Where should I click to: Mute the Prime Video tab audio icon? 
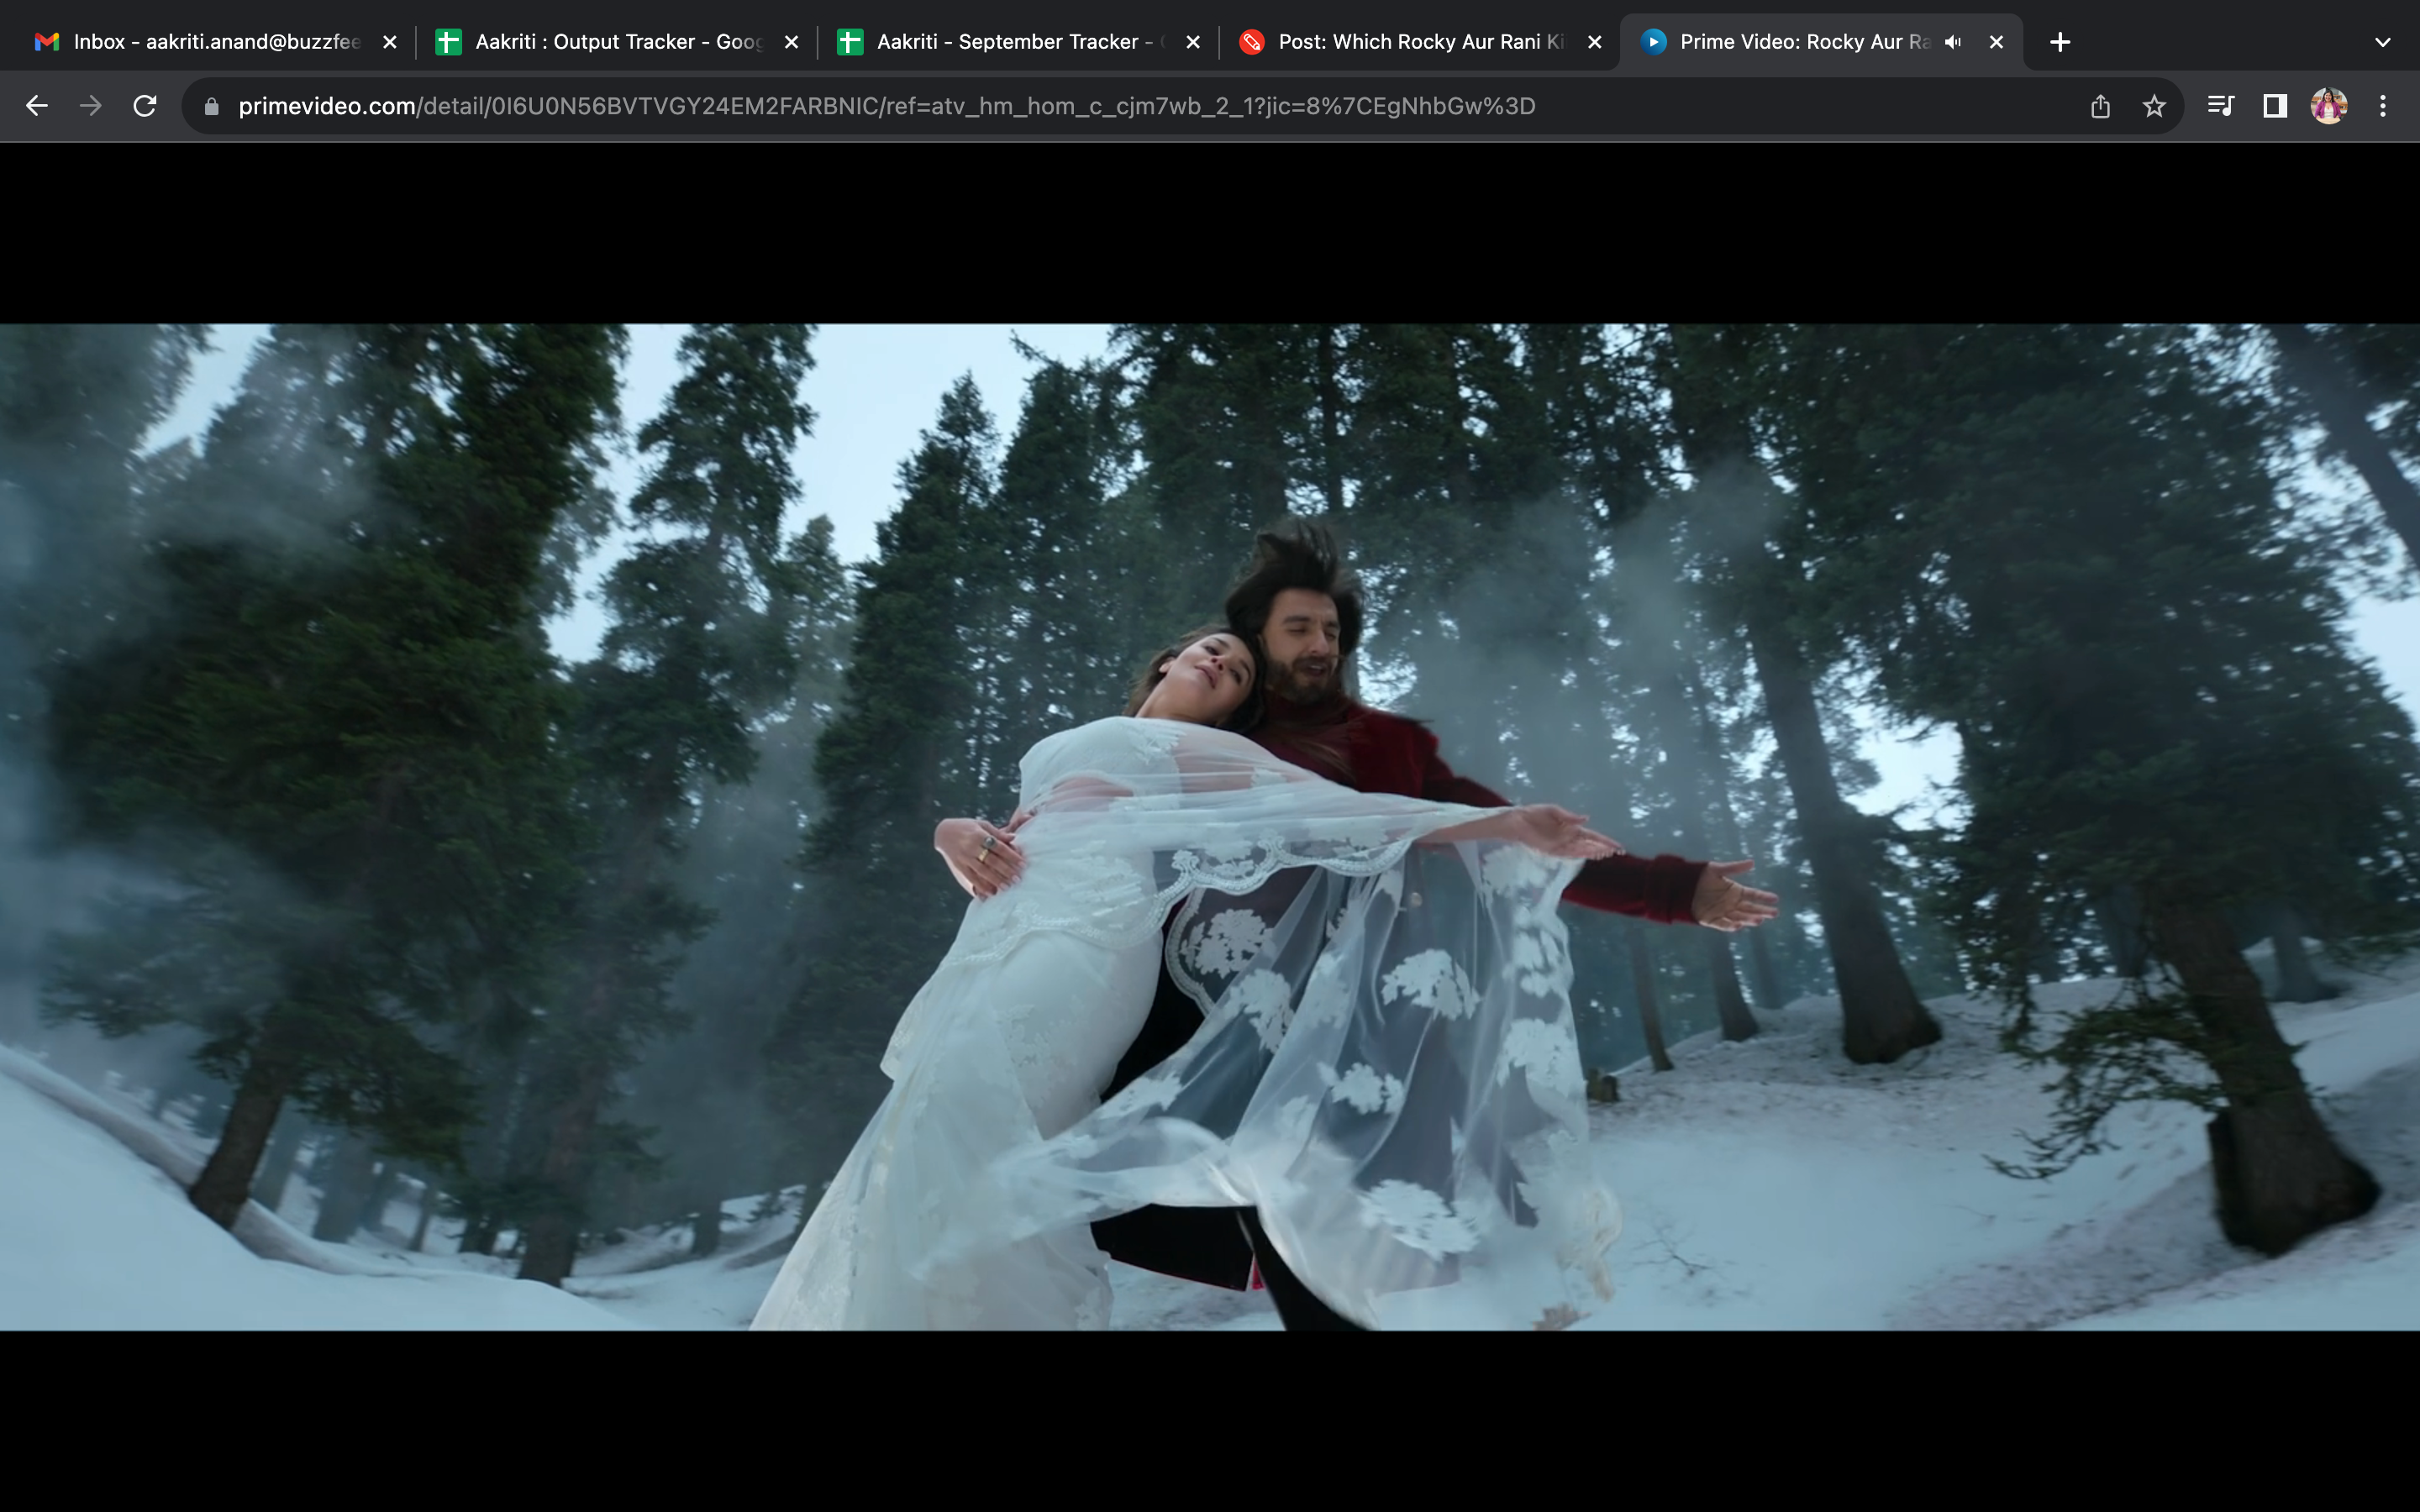tap(1953, 42)
